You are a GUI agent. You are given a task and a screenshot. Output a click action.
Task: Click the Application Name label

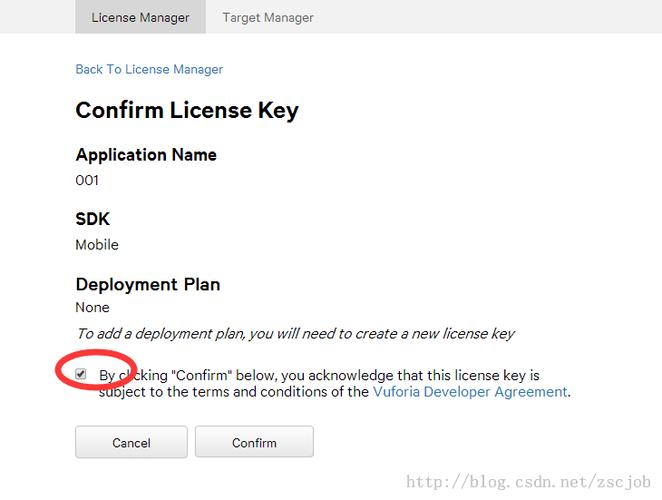click(146, 155)
